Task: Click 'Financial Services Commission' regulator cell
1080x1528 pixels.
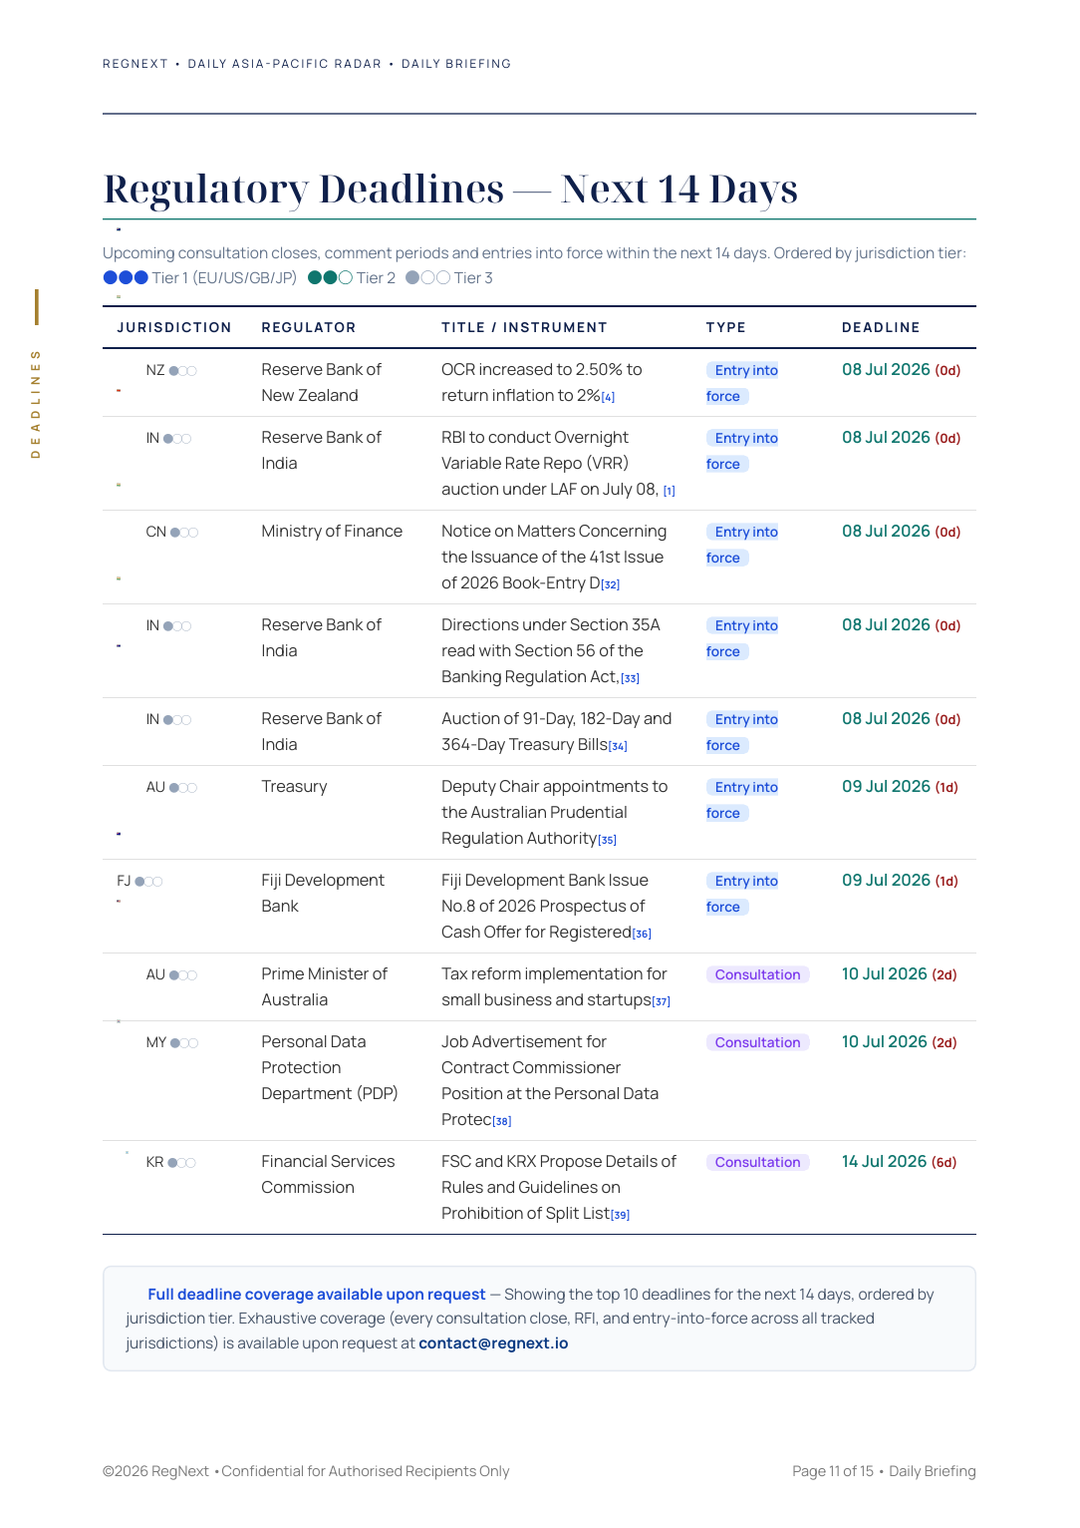Action: [328, 1175]
